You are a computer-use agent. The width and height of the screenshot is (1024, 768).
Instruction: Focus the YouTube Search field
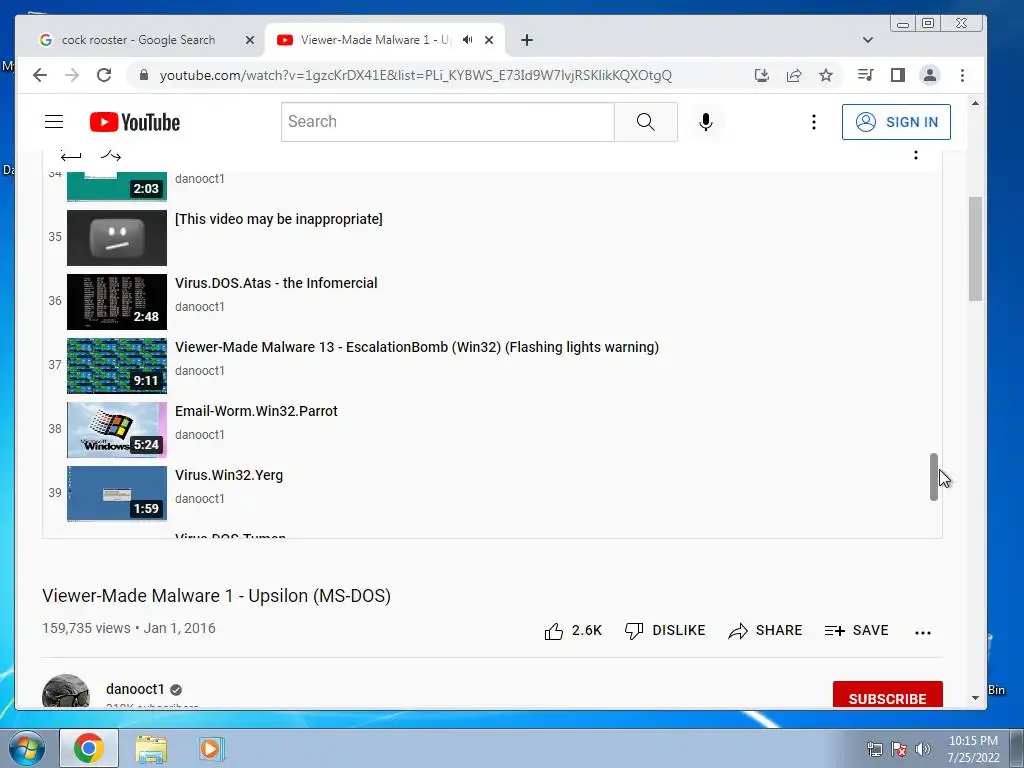pyautogui.click(x=447, y=121)
